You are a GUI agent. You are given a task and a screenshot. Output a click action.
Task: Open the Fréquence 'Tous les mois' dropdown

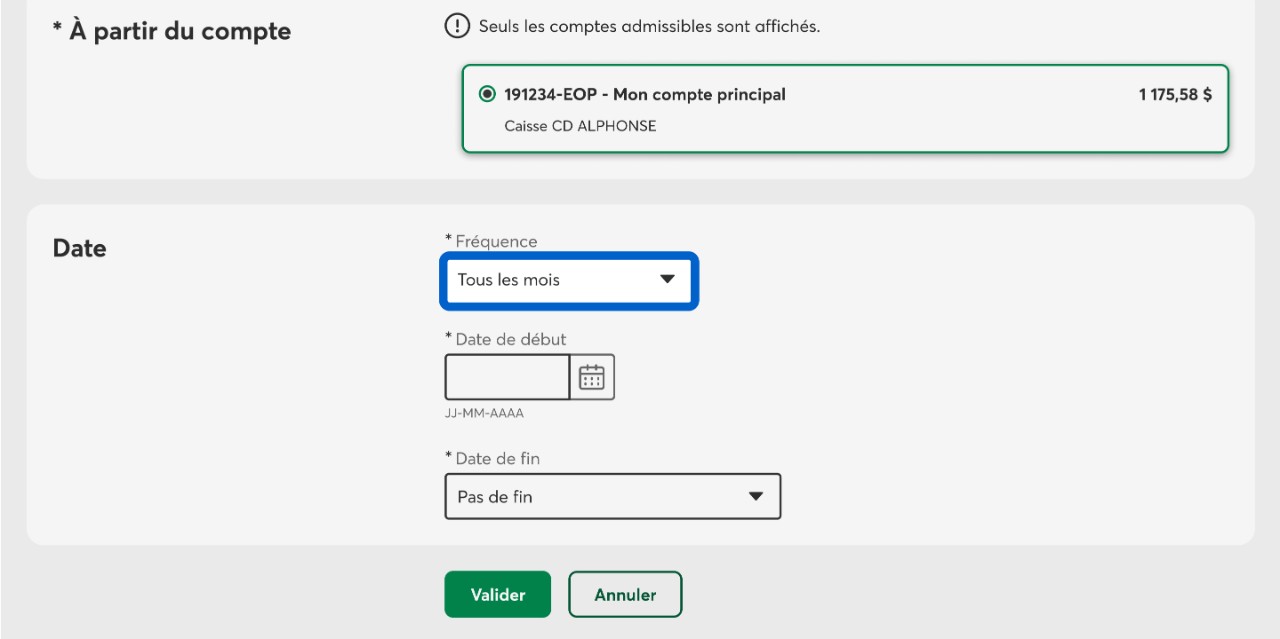[566, 280]
